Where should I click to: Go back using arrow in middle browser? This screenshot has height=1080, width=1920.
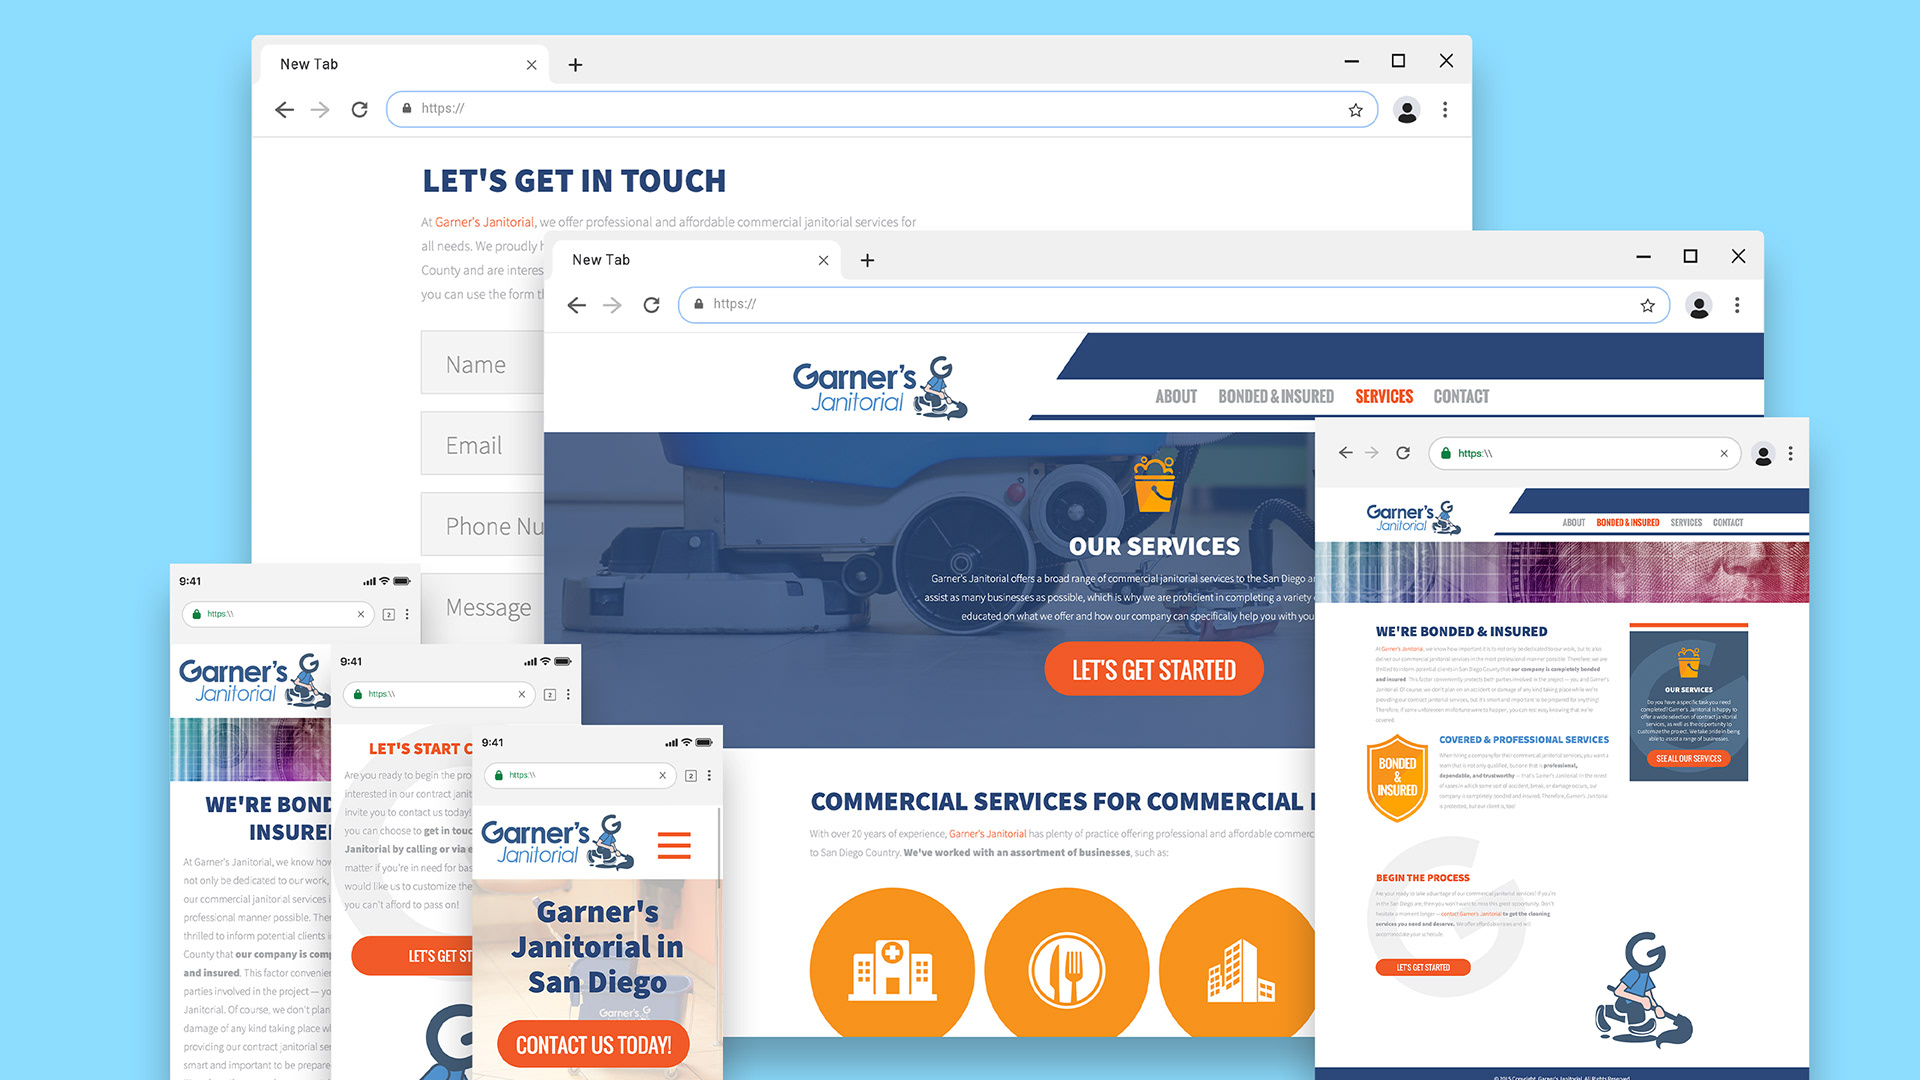(x=576, y=305)
